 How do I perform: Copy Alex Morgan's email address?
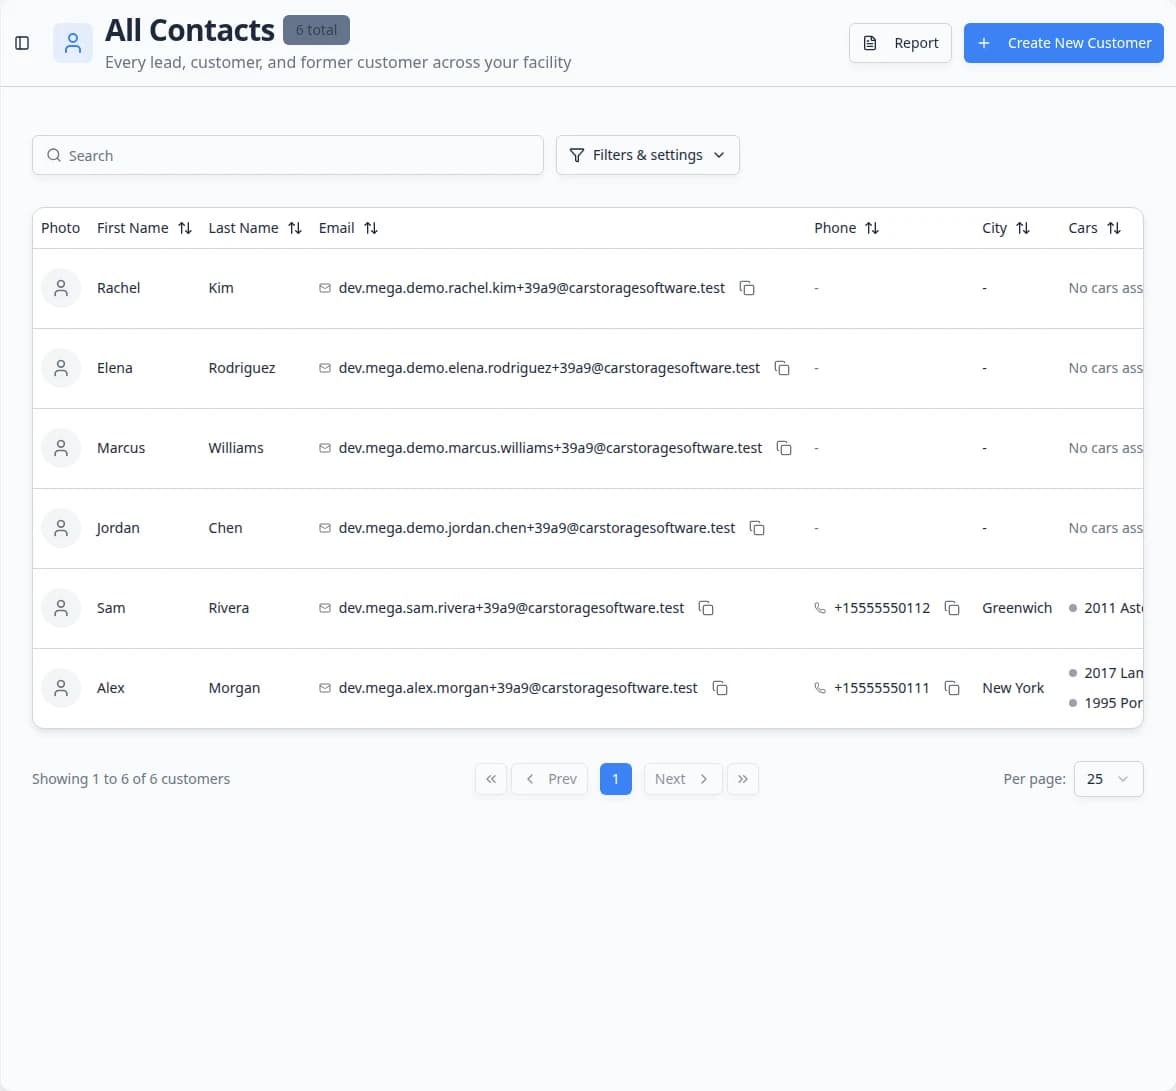pos(720,688)
